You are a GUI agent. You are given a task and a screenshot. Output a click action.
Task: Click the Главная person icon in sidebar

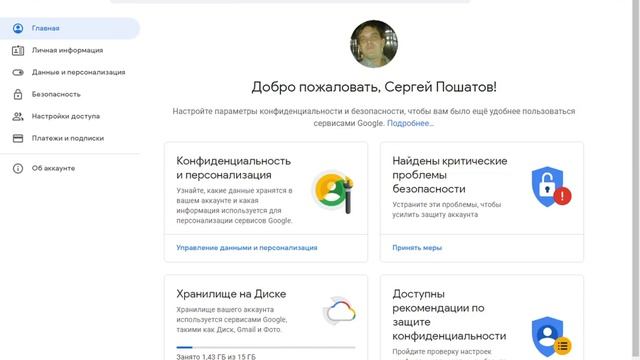tap(18, 28)
